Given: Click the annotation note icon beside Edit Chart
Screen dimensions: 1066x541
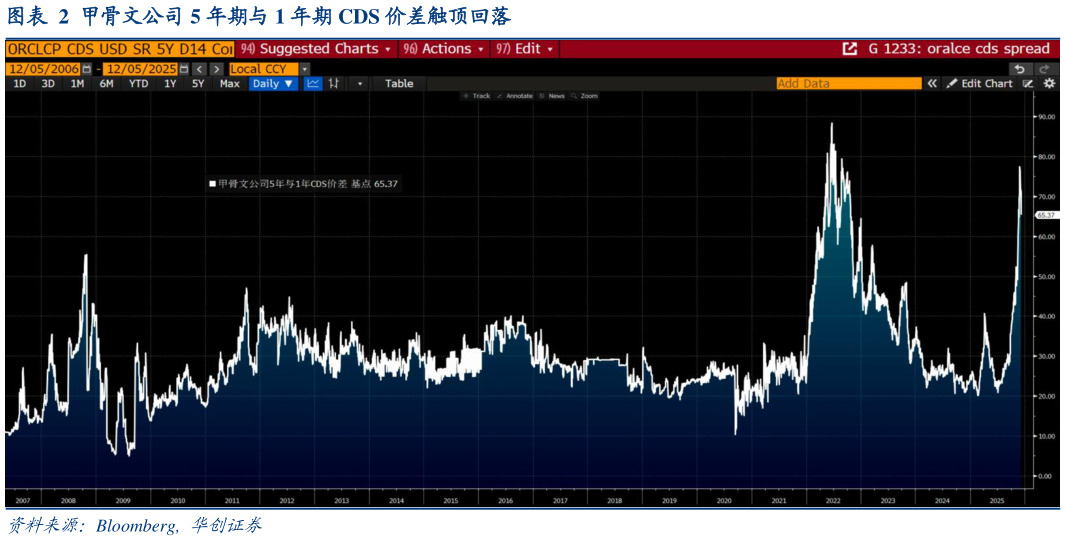Looking at the screenshot, I should 1029,84.
